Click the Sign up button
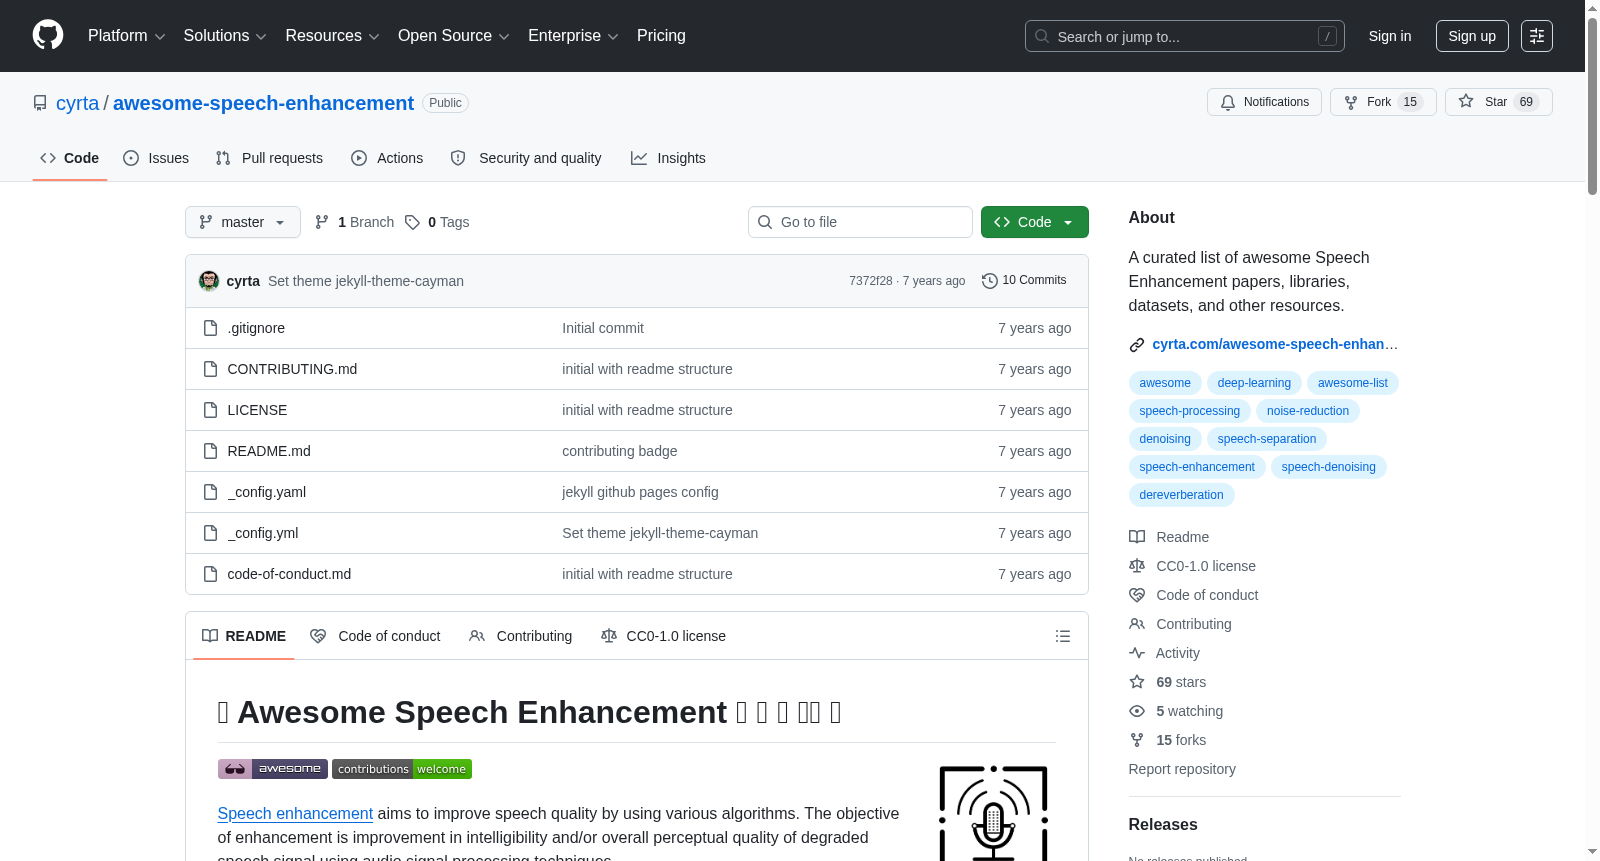Image resolution: width=1600 pixels, height=861 pixels. 1472,36
